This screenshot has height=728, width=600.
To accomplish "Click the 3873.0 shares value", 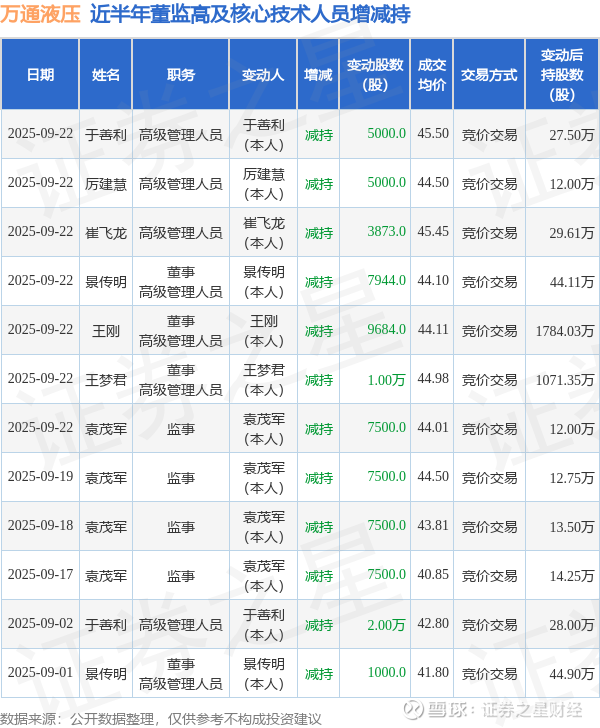I will 386,231.
